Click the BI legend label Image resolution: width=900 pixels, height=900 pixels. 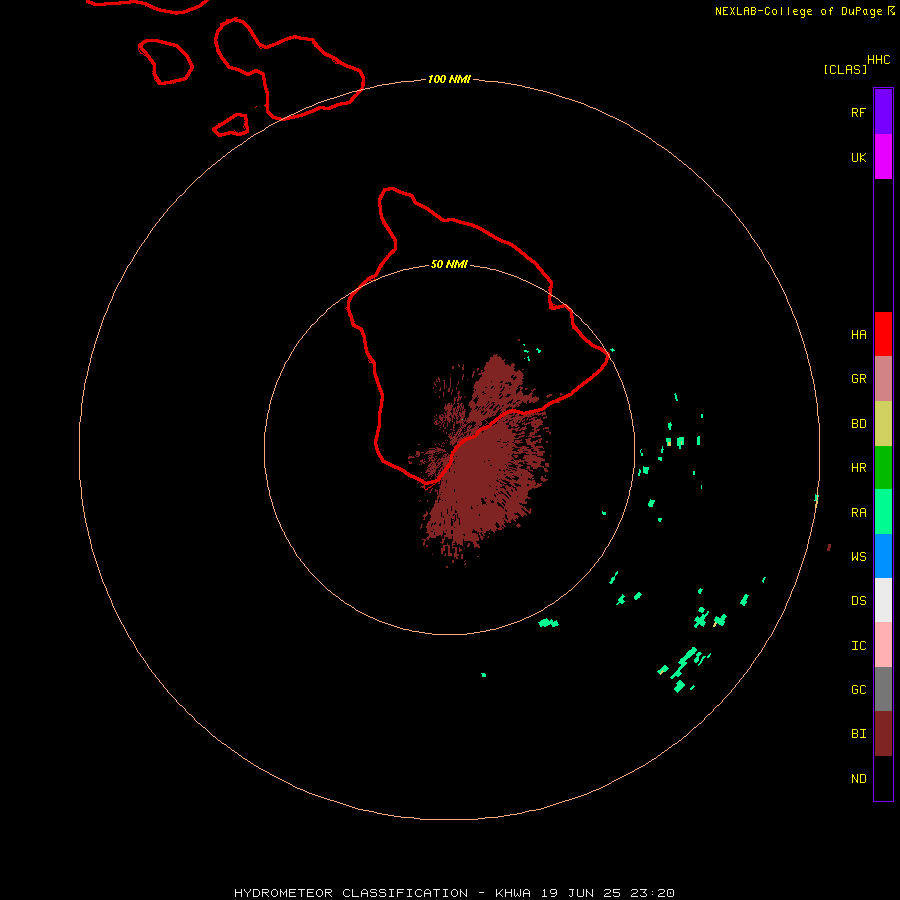coord(858,734)
